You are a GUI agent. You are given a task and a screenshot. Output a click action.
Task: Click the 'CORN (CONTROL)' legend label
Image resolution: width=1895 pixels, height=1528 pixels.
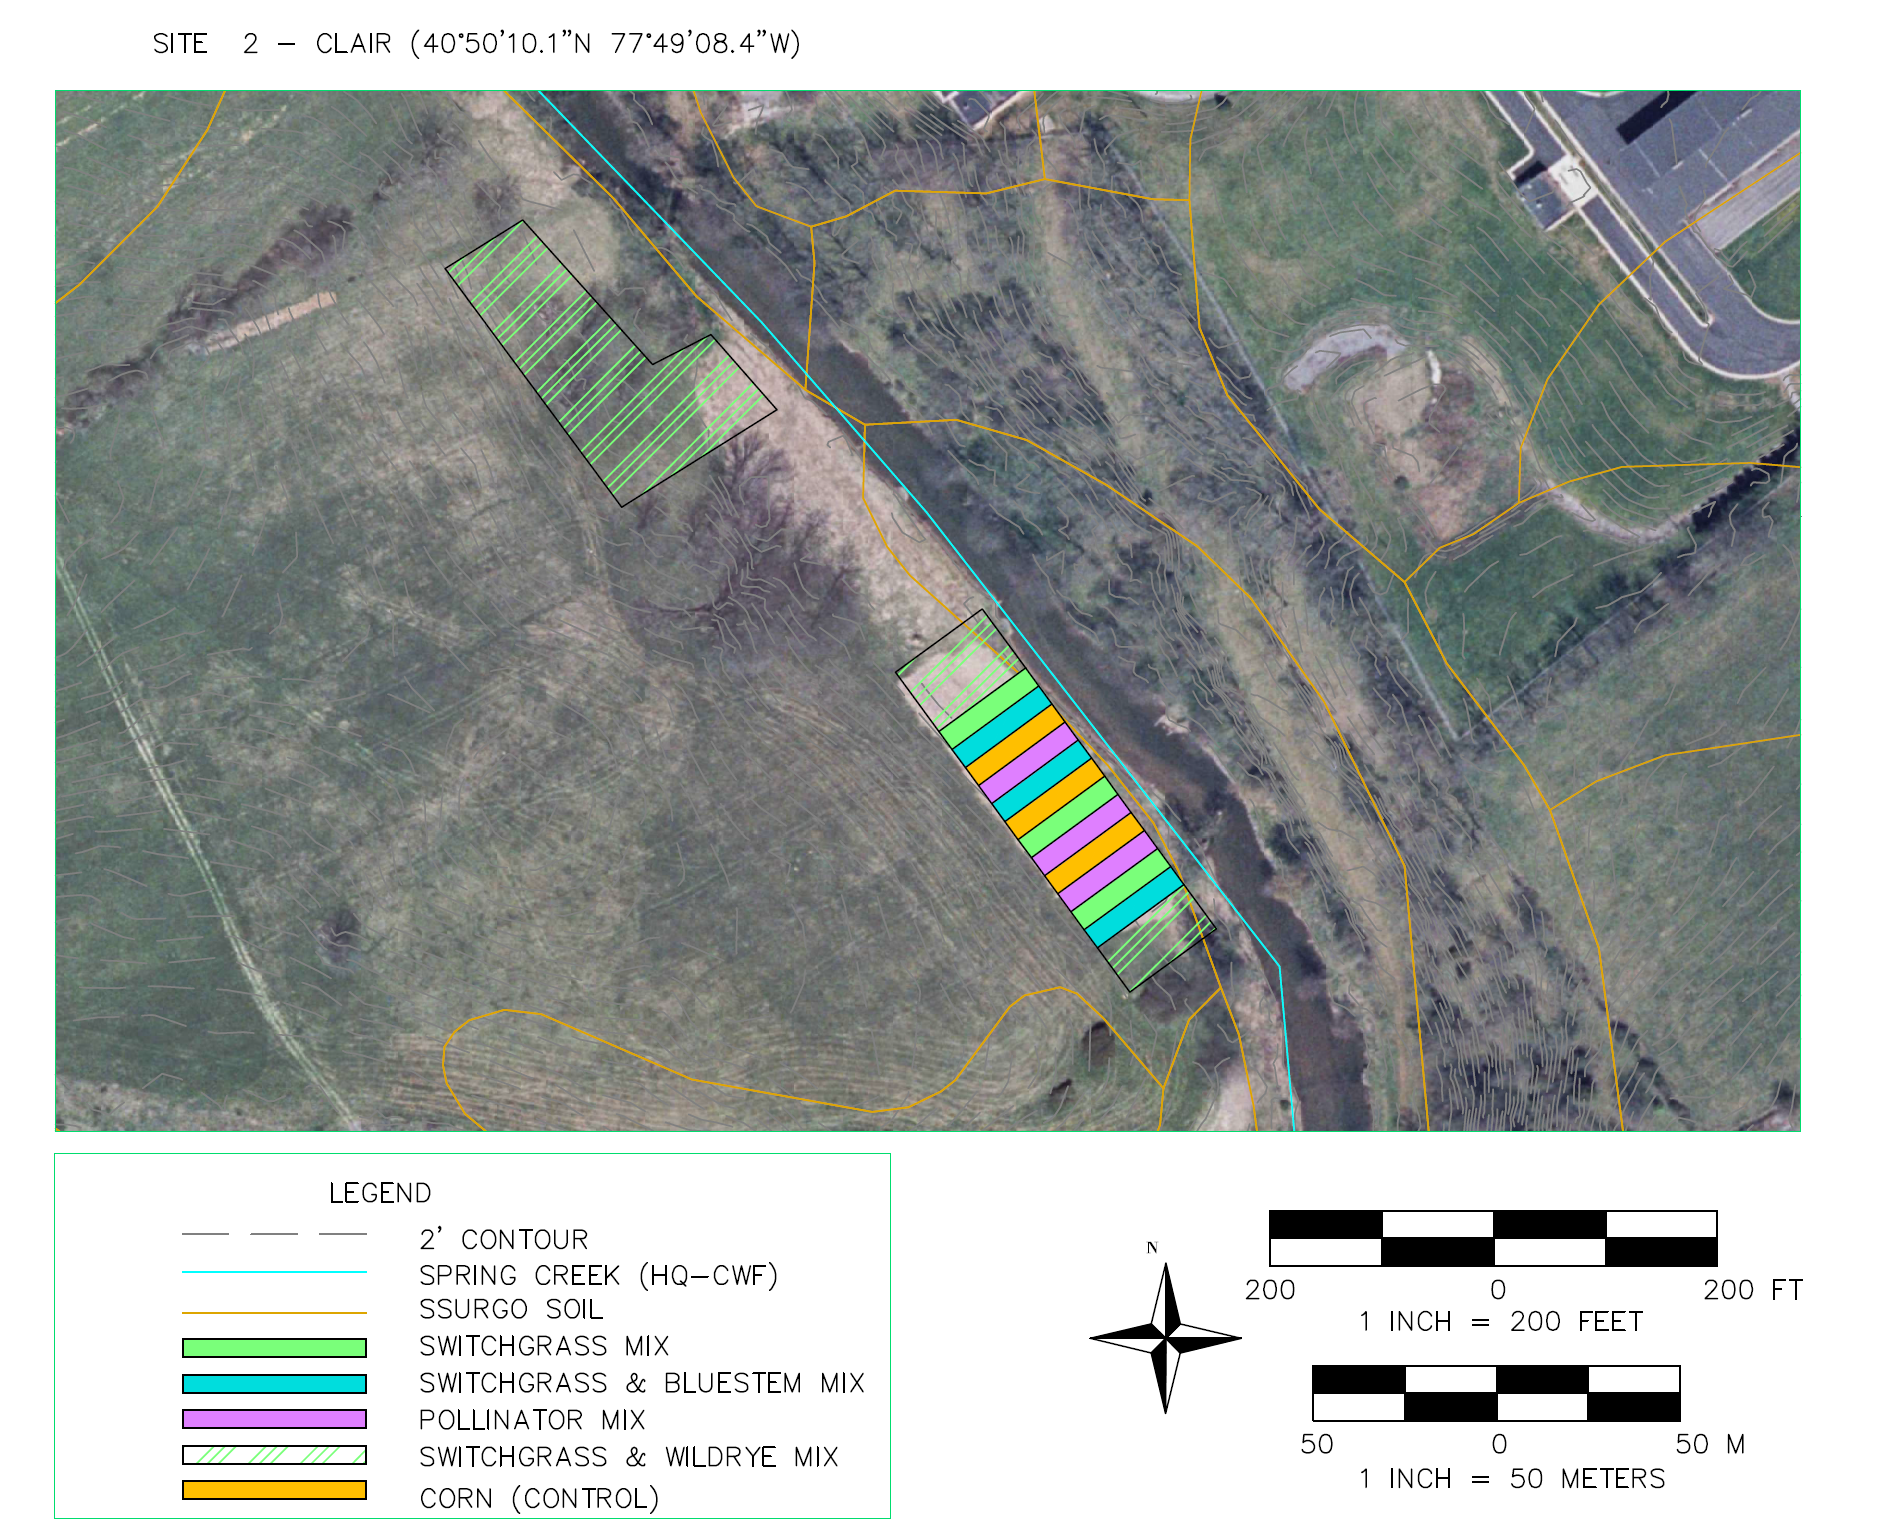click(540, 1498)
